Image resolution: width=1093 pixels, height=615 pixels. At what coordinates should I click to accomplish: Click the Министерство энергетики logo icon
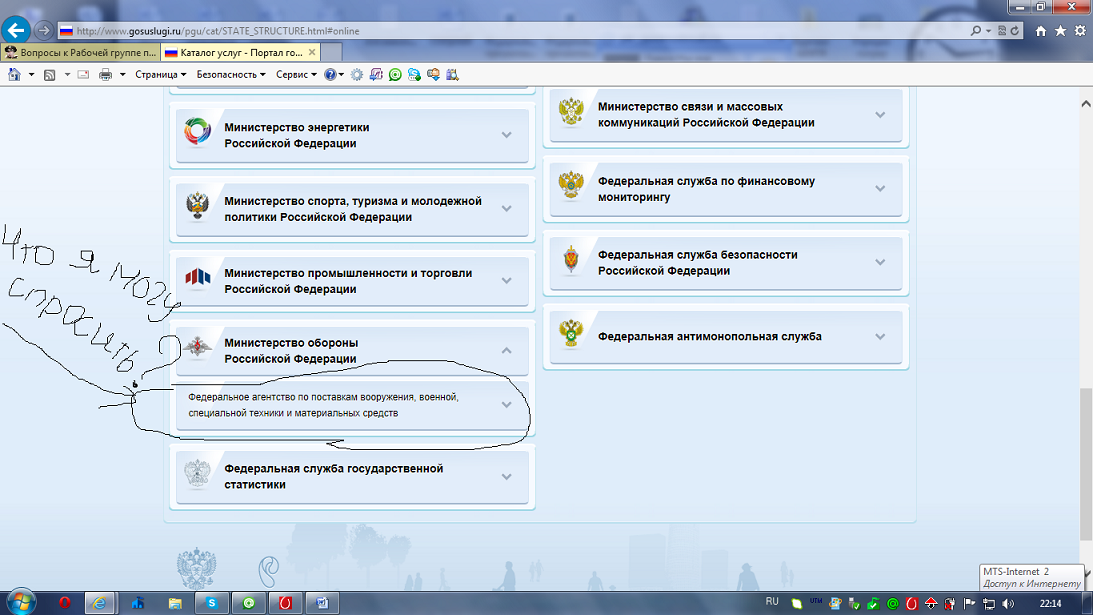[197, 132]
